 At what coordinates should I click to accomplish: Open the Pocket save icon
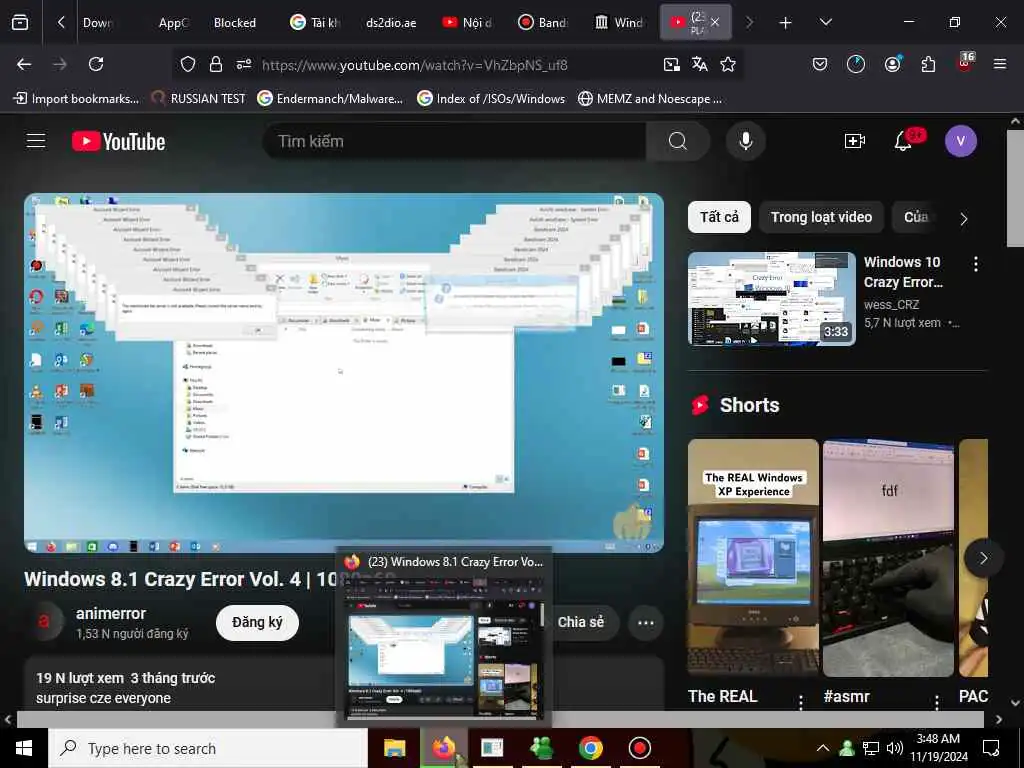(x=820, y=64)
